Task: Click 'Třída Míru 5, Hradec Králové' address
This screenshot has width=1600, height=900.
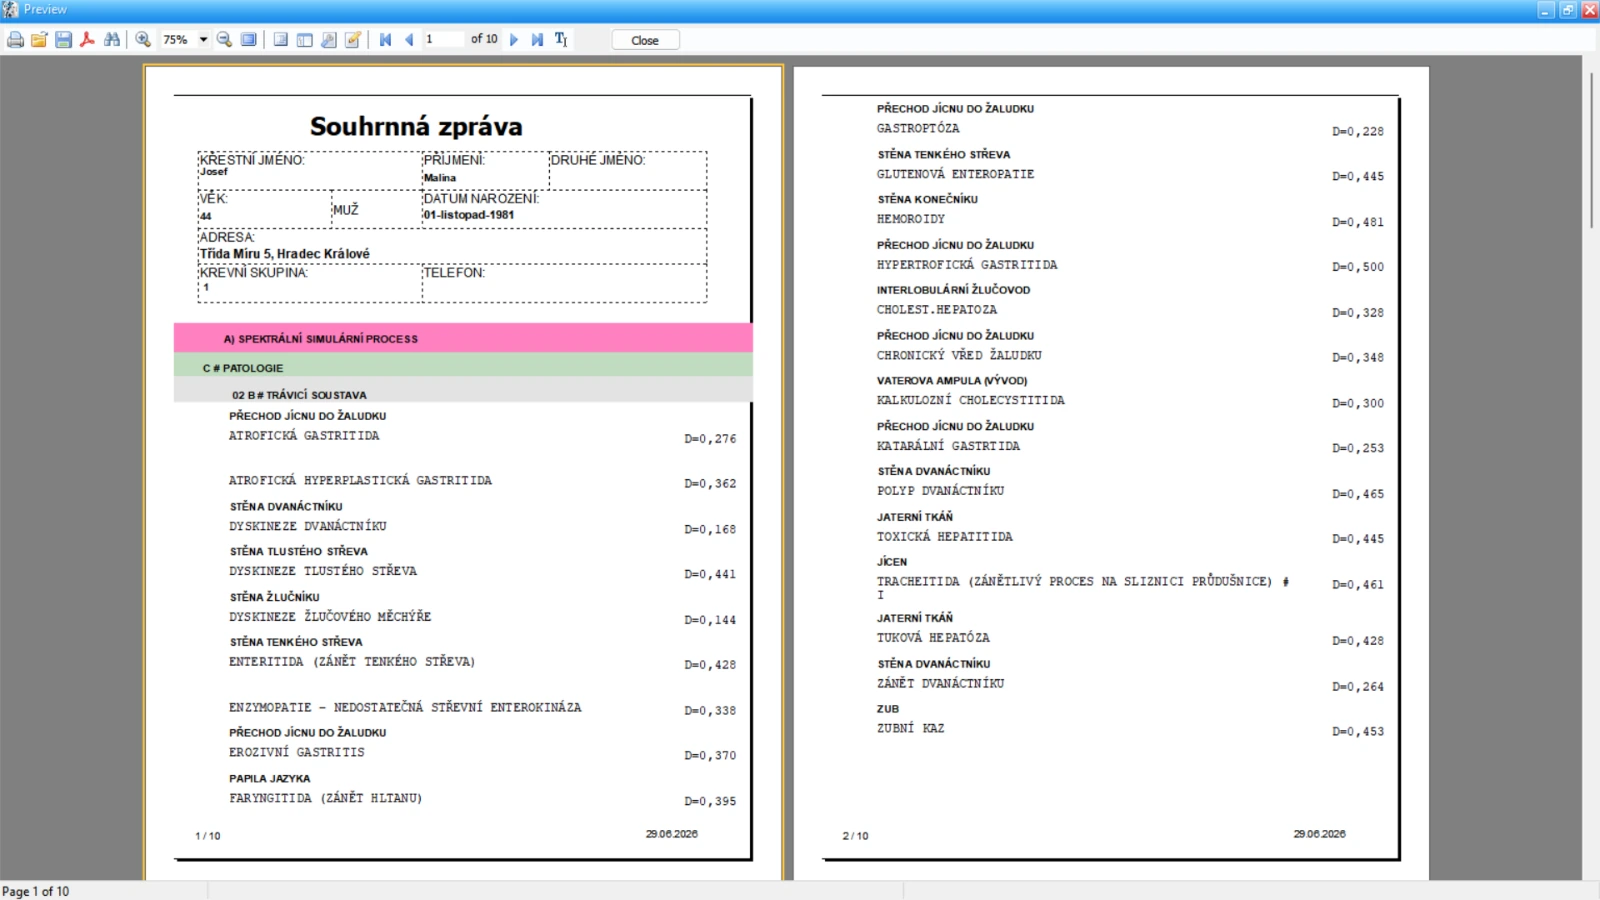Action: point(285,254)
